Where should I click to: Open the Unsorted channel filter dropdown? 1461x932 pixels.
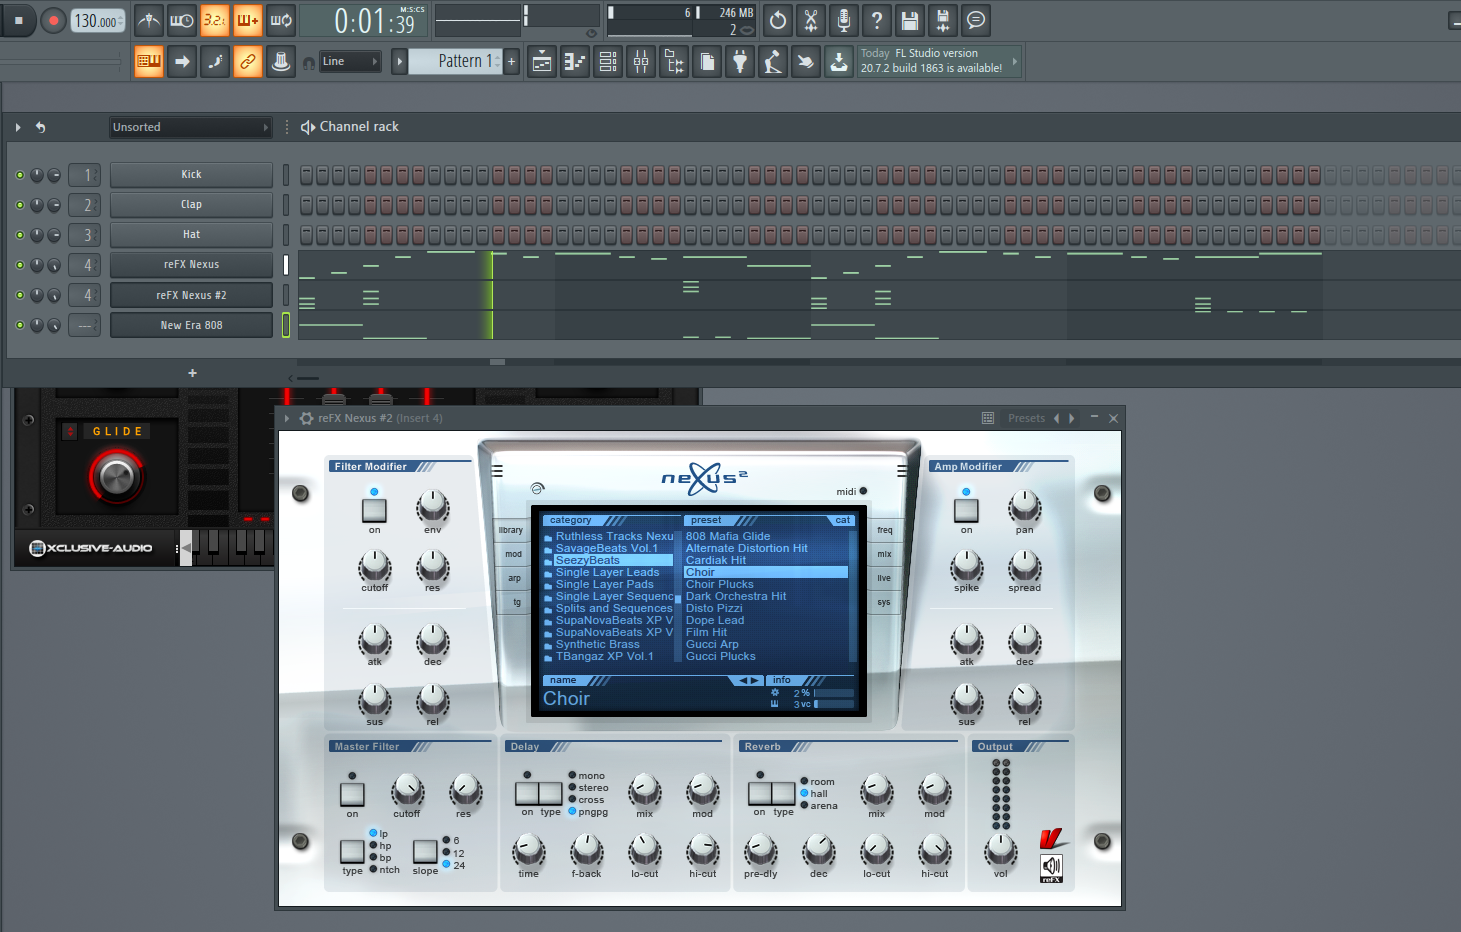point(191,127)
